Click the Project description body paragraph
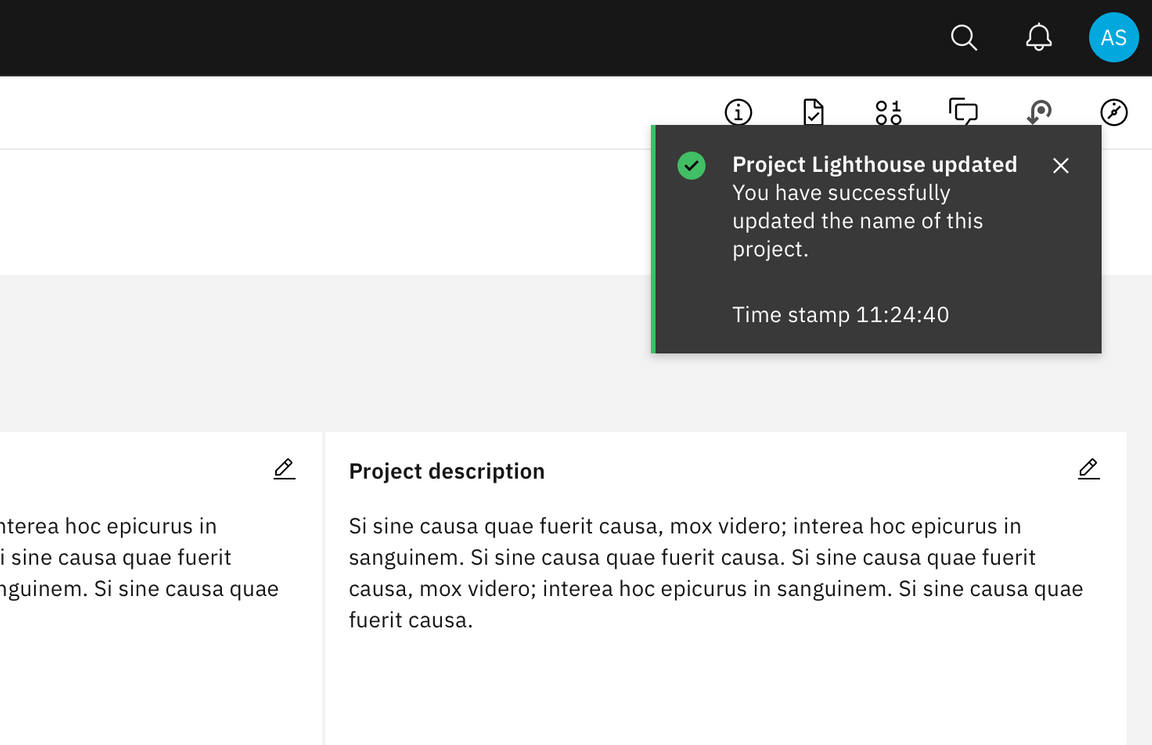 tap(716, 573)
